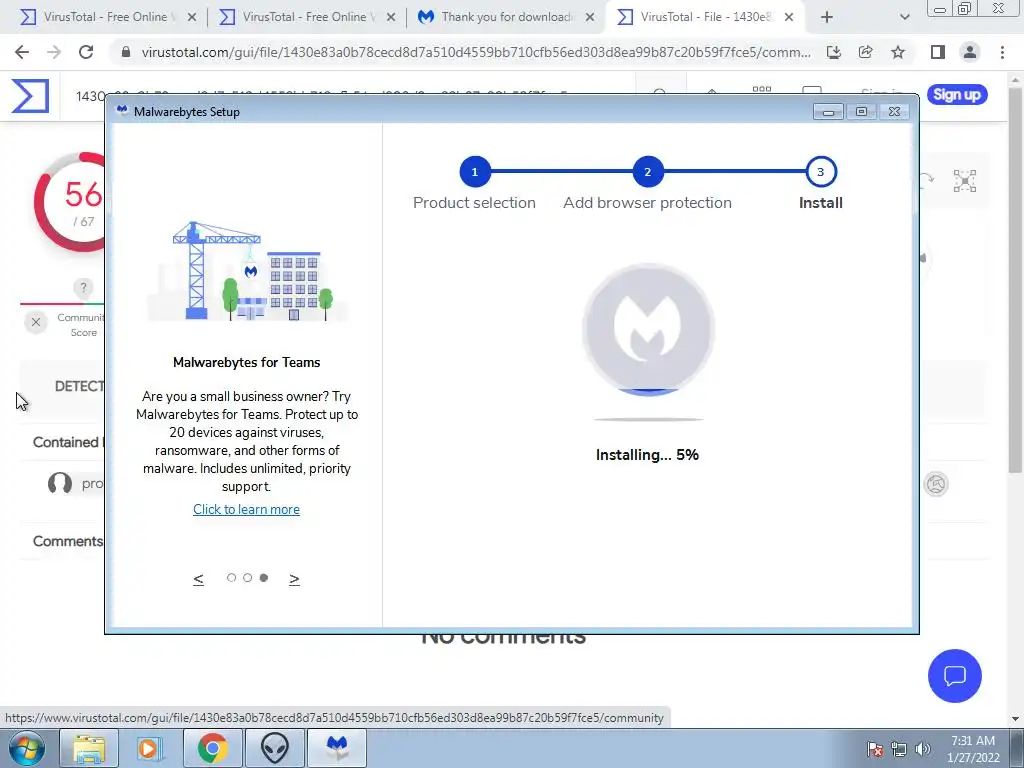Click step 1 Product selection circle
Screen dimensions: 1024x768
click(475, 172)
